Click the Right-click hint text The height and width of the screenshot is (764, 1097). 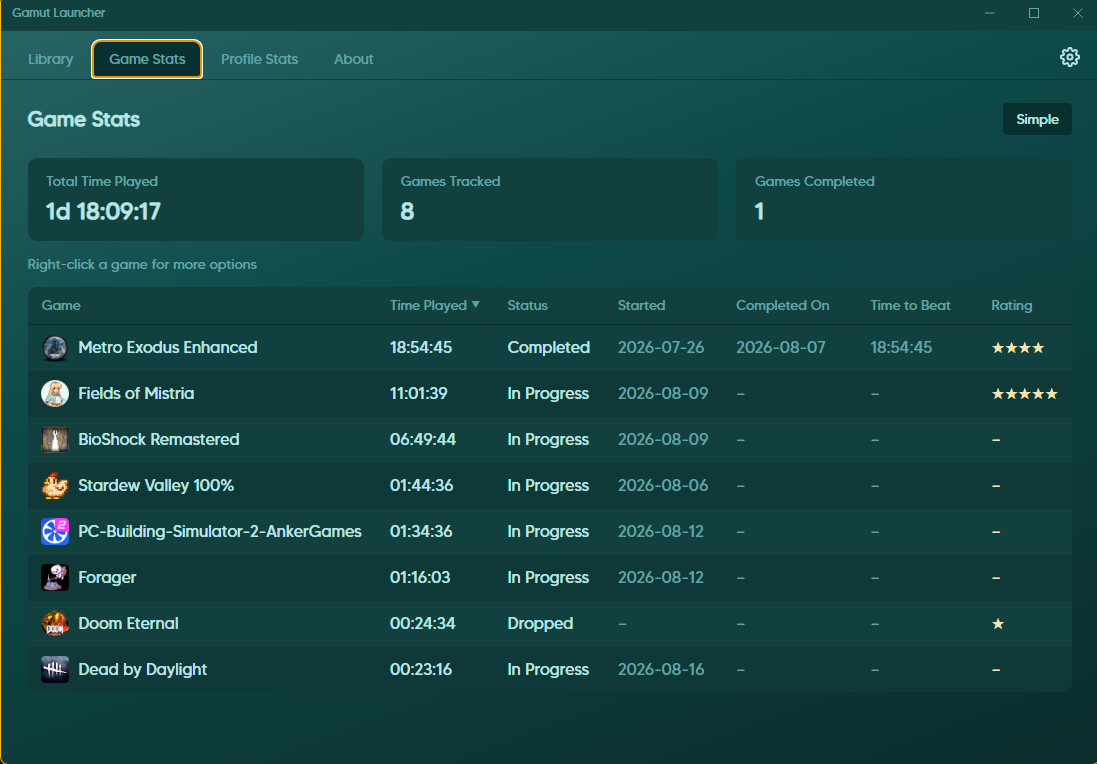click(142, 264)
